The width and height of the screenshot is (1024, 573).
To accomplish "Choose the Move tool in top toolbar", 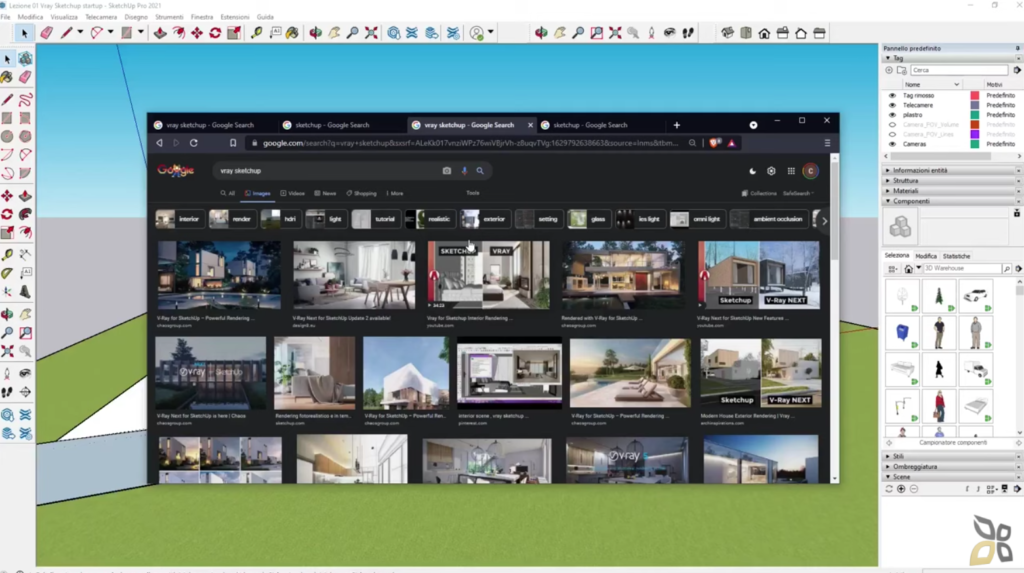I will 197,33.
